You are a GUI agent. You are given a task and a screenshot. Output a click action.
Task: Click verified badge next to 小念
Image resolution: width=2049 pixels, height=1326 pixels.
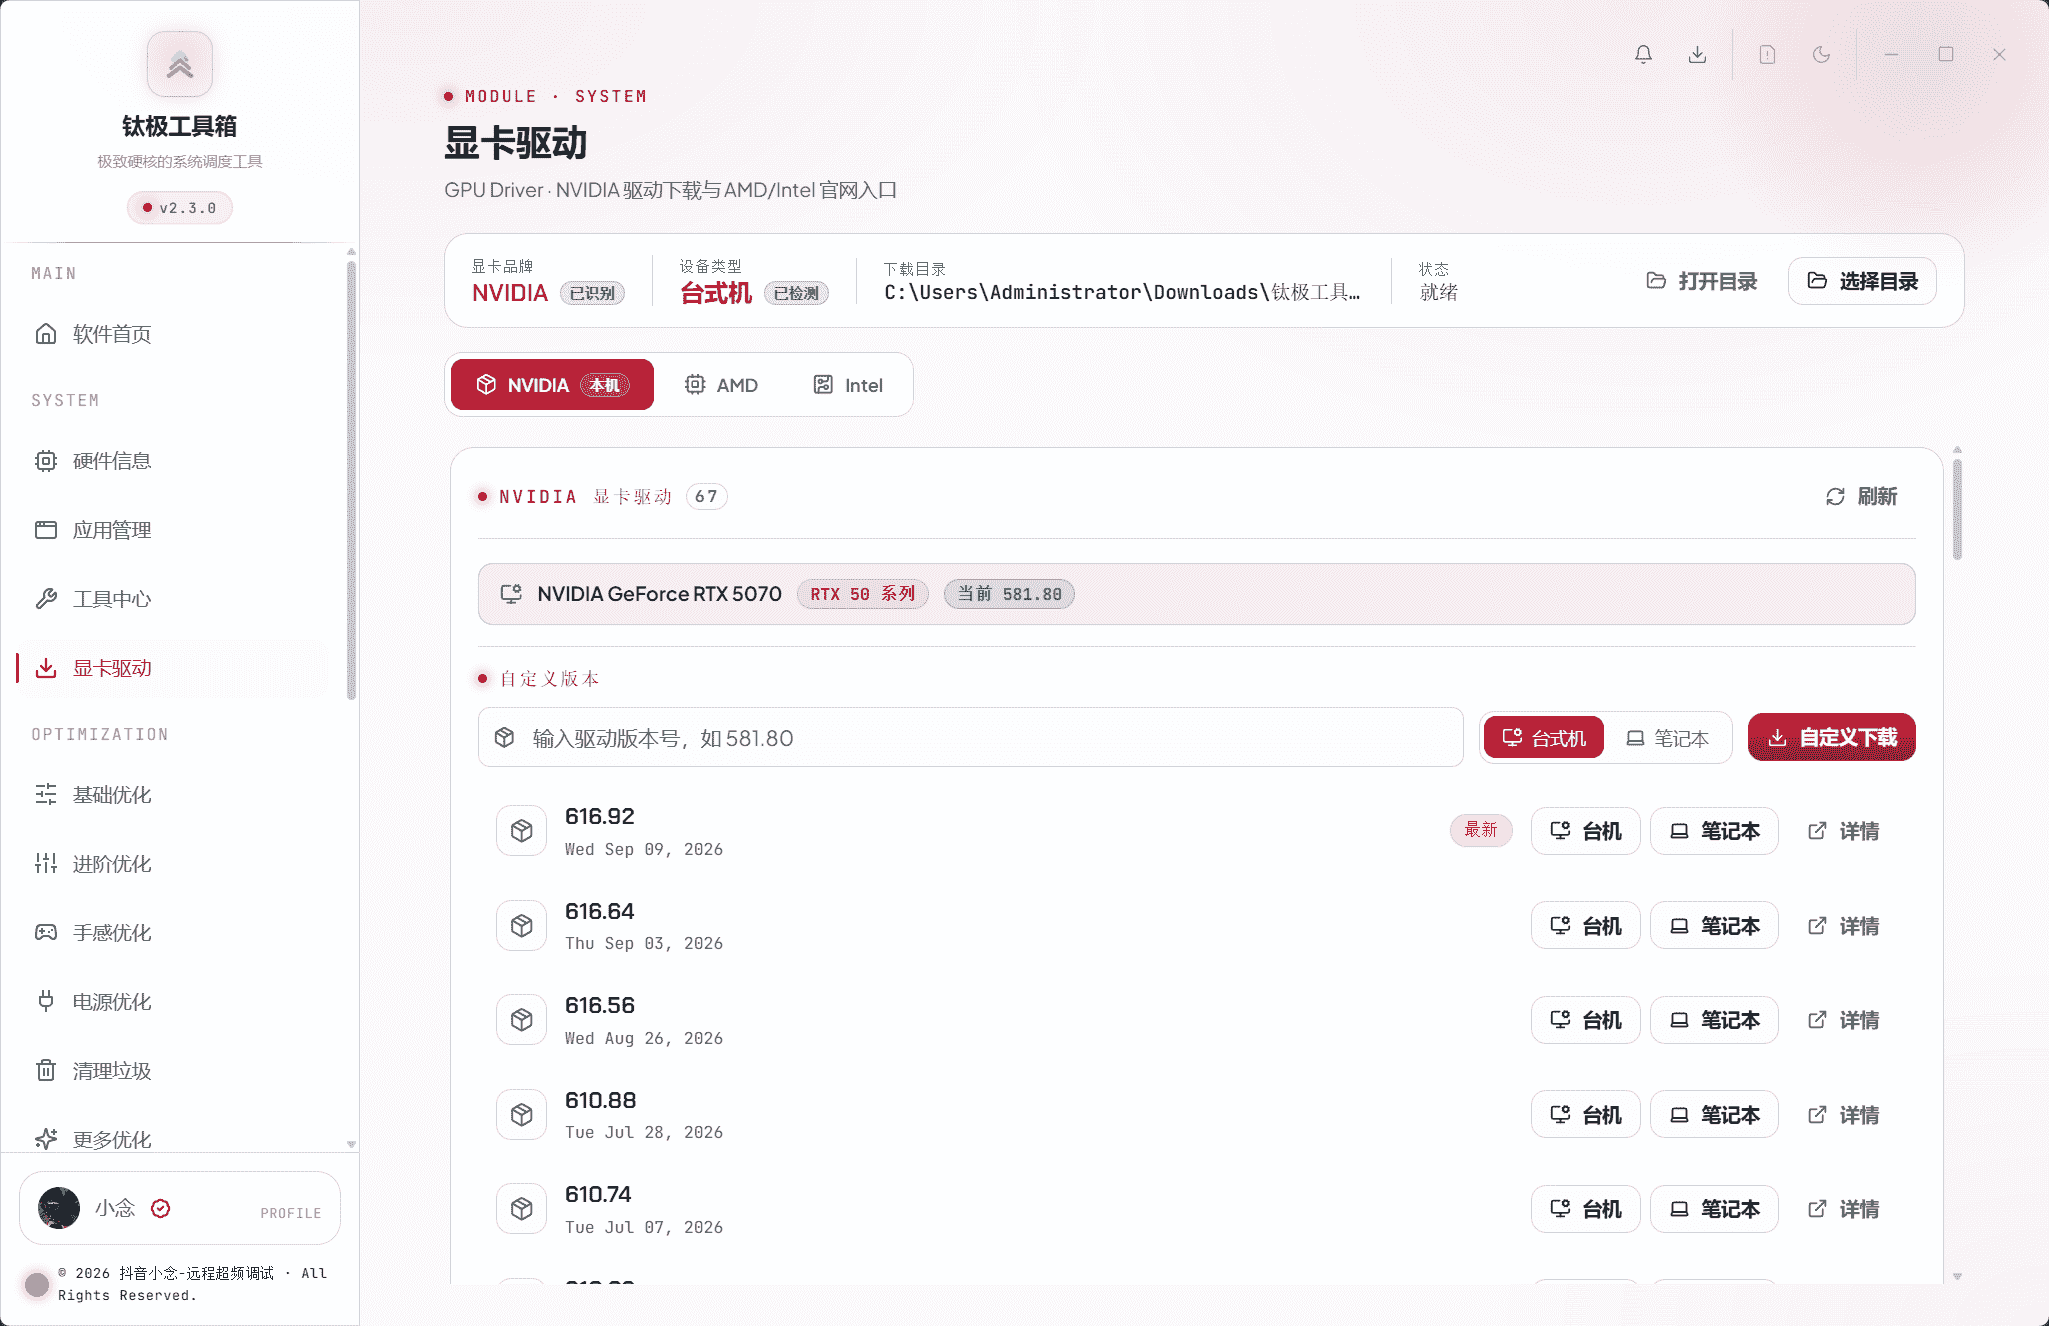(160, 1208)
